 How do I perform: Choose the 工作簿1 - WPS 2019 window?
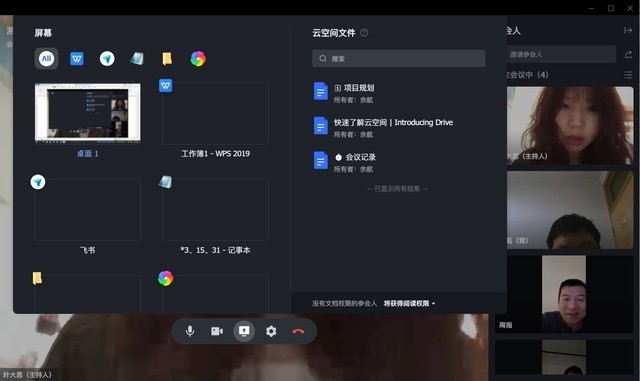[x=215, y=113]
